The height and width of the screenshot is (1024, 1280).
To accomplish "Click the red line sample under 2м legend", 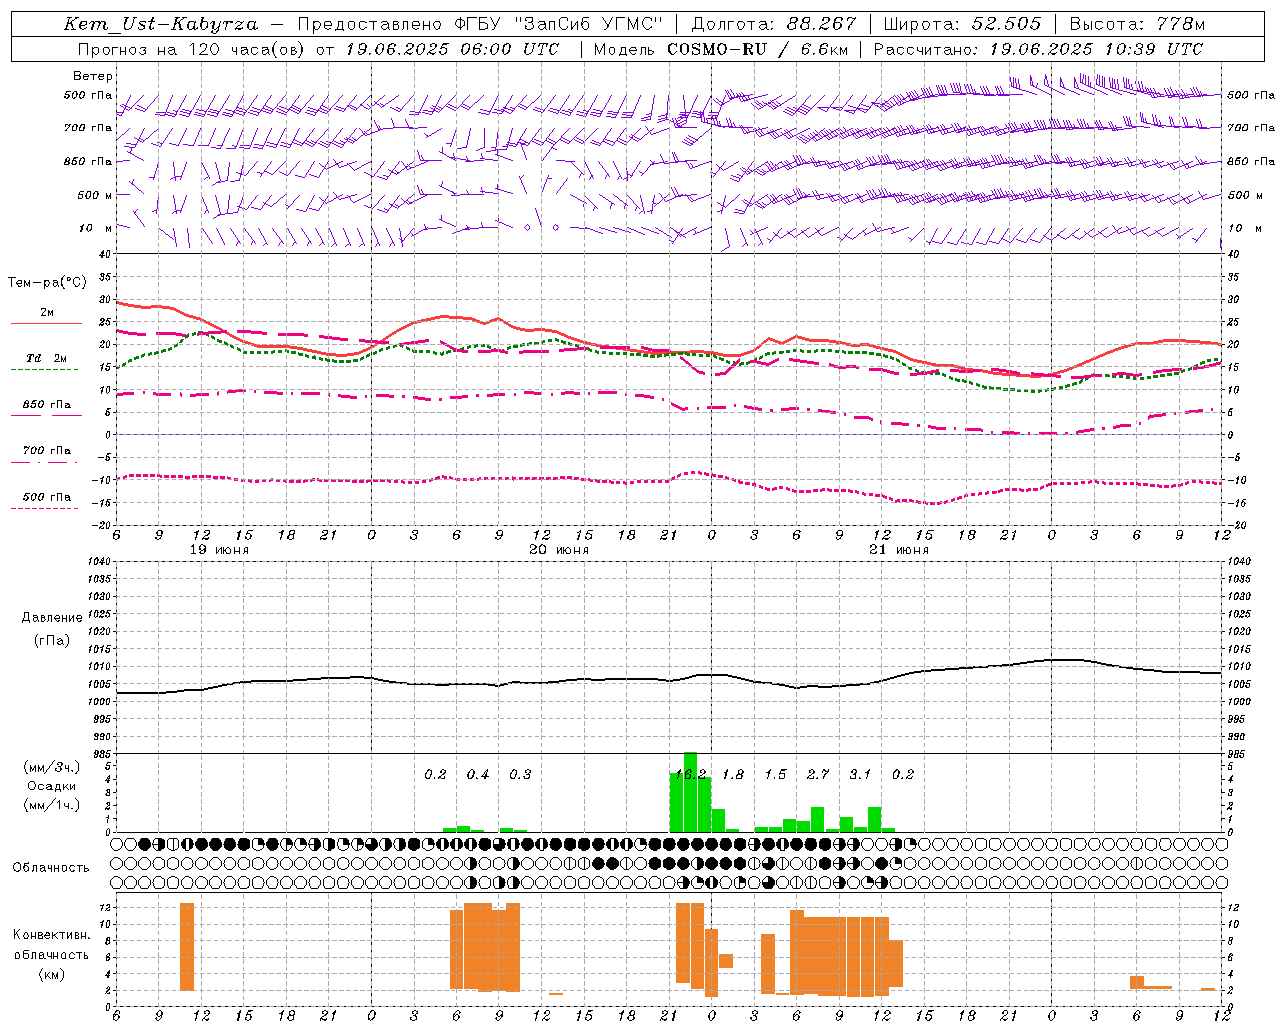I will click(46, 324).
